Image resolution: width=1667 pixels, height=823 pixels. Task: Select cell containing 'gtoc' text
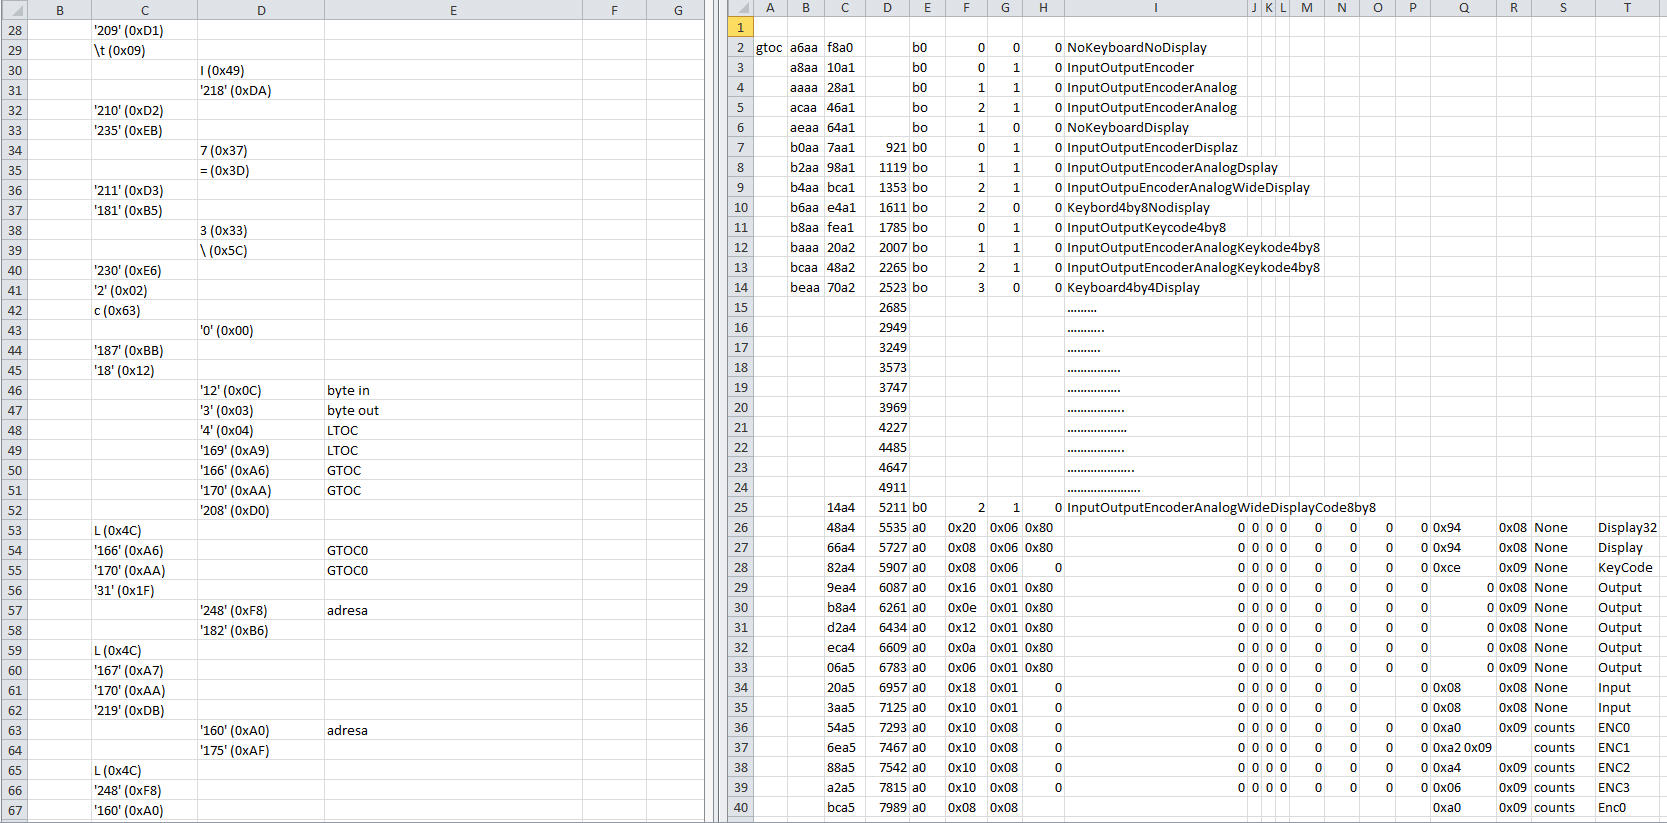point(769,48)
